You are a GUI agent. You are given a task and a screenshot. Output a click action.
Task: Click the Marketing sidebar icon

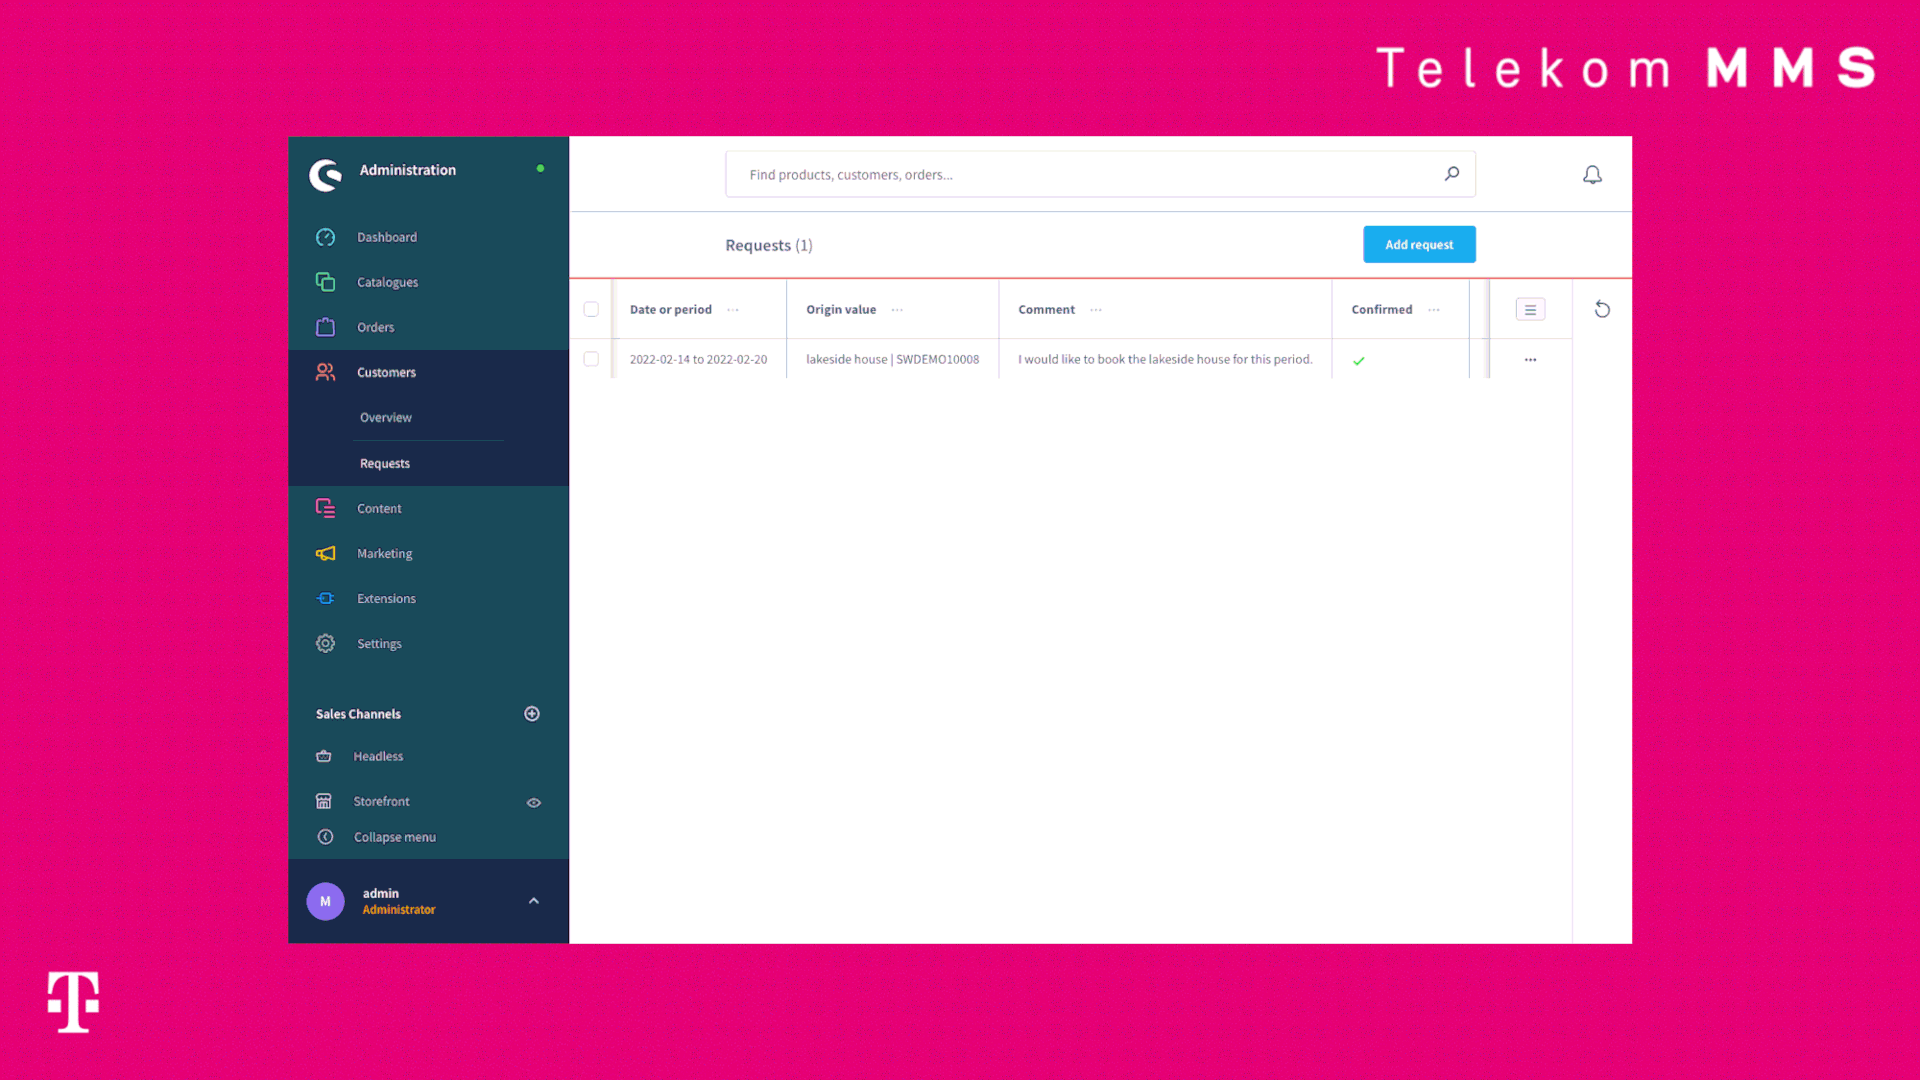pos(326,553)
